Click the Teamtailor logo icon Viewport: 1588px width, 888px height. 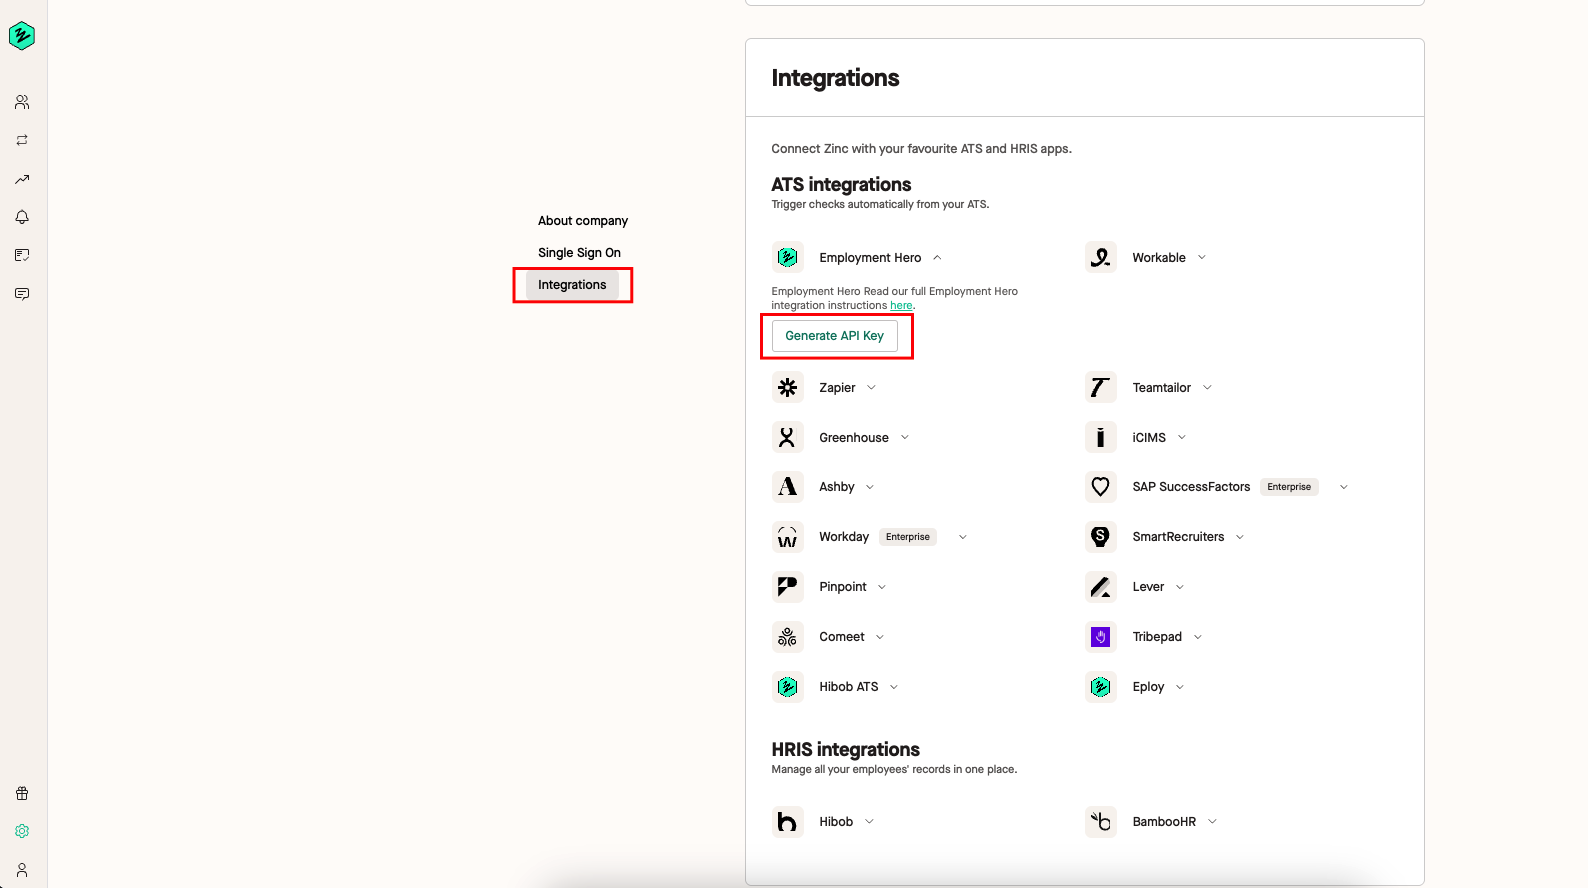(x=1101, y=387)
